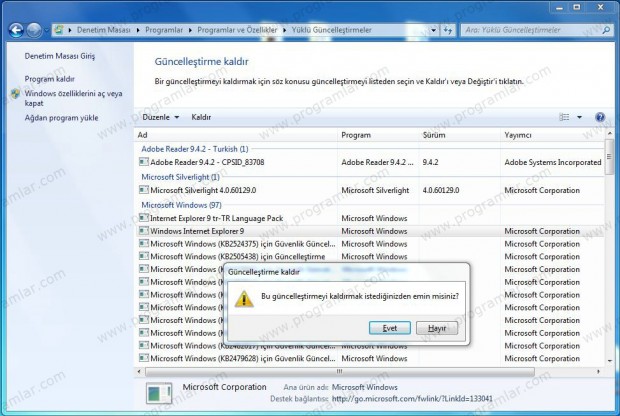Click the horizontal scrollbar right arrow

tap(598, 372)
